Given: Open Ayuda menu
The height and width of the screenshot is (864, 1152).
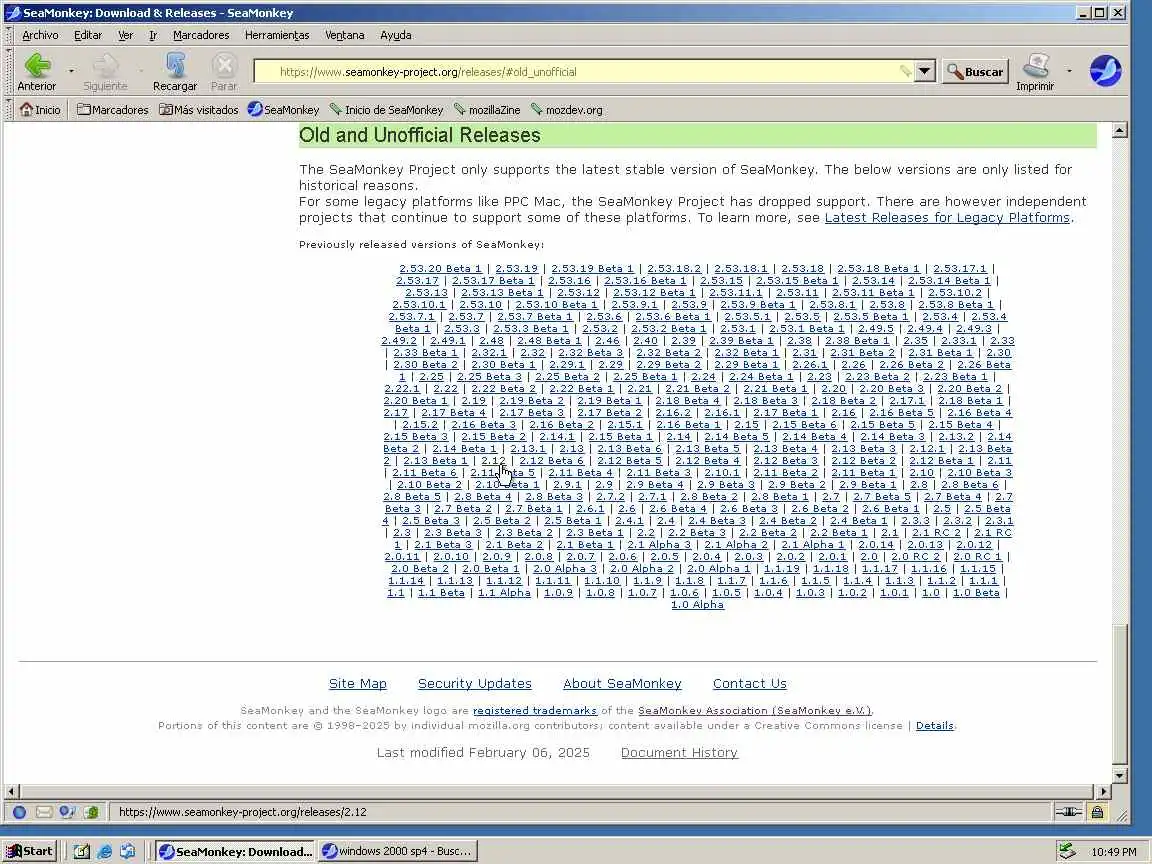Looking at the screenshot, I should click(x=395, y=35).
